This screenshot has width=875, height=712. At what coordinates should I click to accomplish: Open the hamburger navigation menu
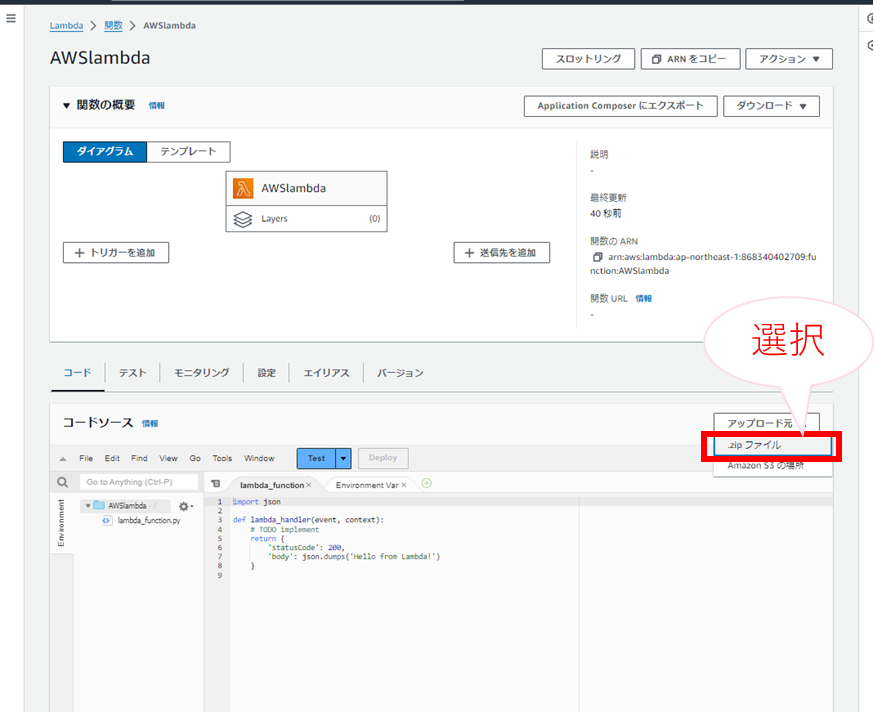point(11,18)
